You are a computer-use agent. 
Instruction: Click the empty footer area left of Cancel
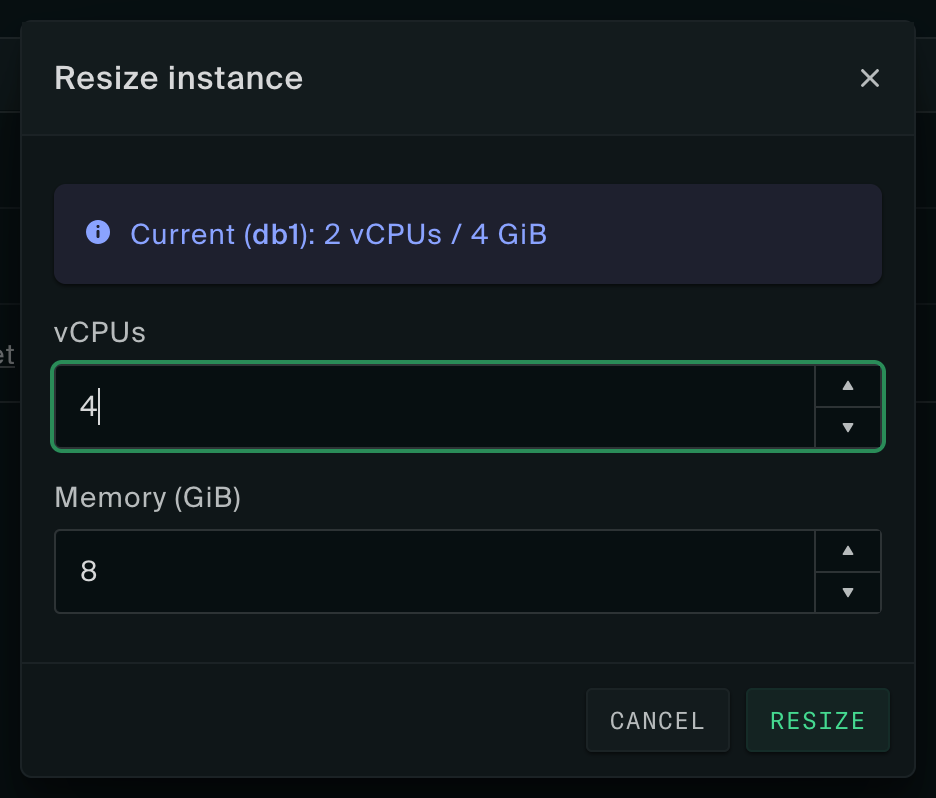(300, 720)
